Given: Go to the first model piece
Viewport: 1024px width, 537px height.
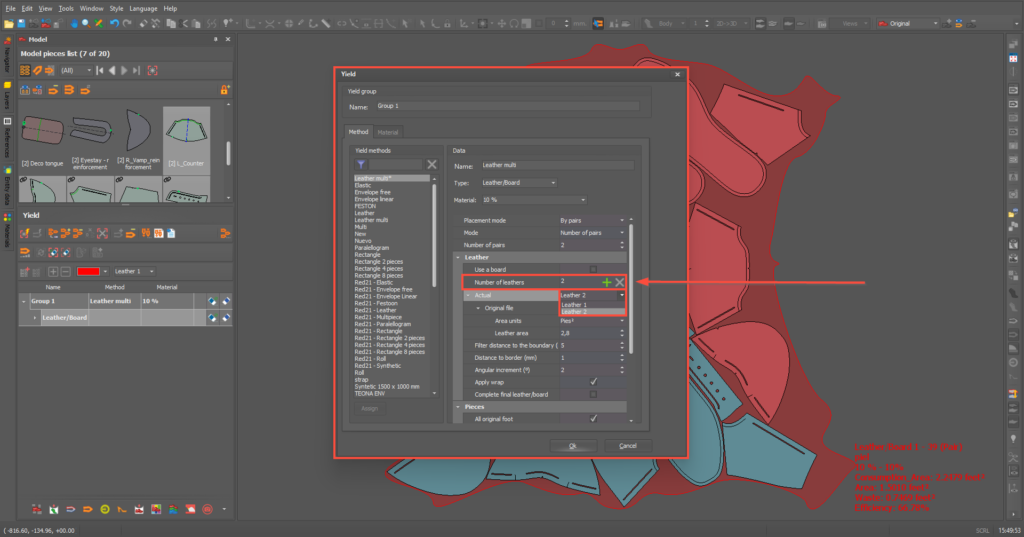Looking at the screenshot, I should 100,70.
